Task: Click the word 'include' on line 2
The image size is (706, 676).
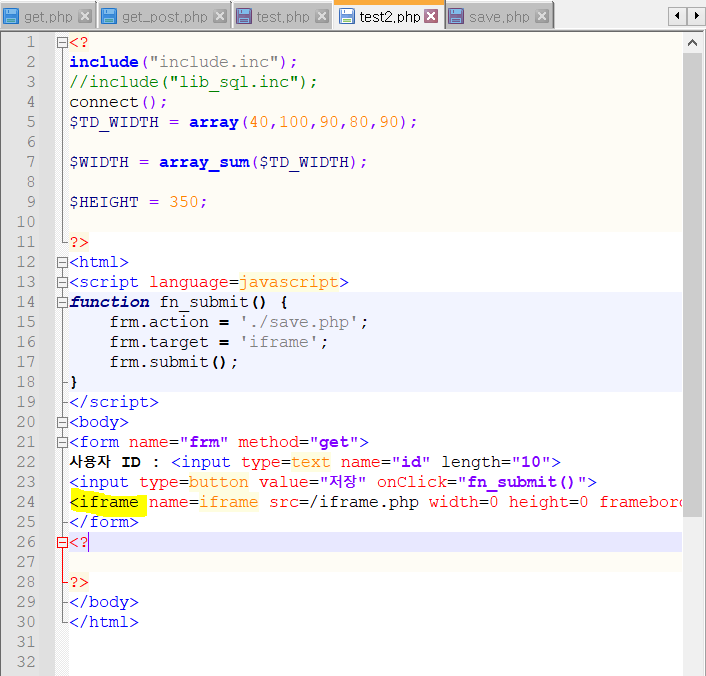Action: (104, 62)
